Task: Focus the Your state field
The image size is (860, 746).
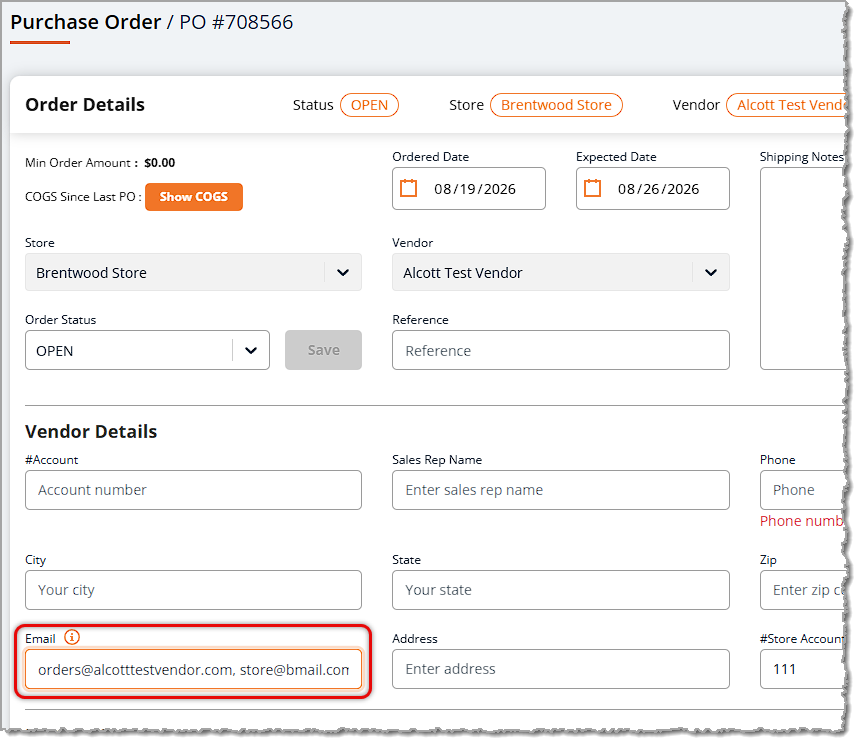Action: (561, 590)
